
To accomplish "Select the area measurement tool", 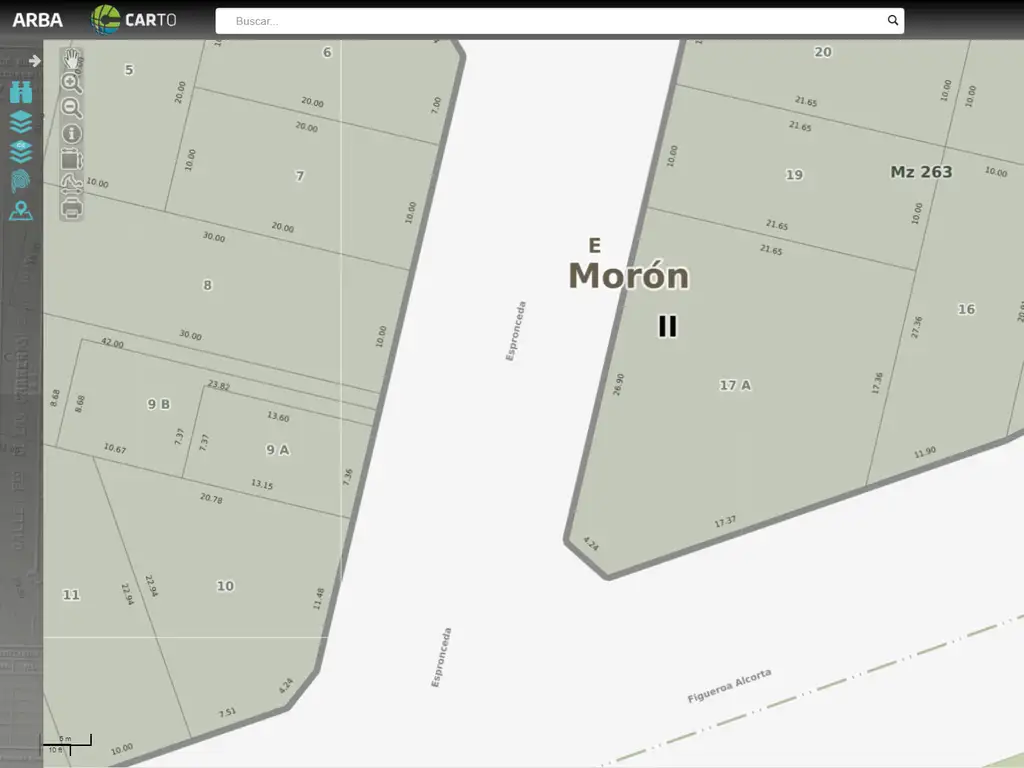I will coord(71,158).
